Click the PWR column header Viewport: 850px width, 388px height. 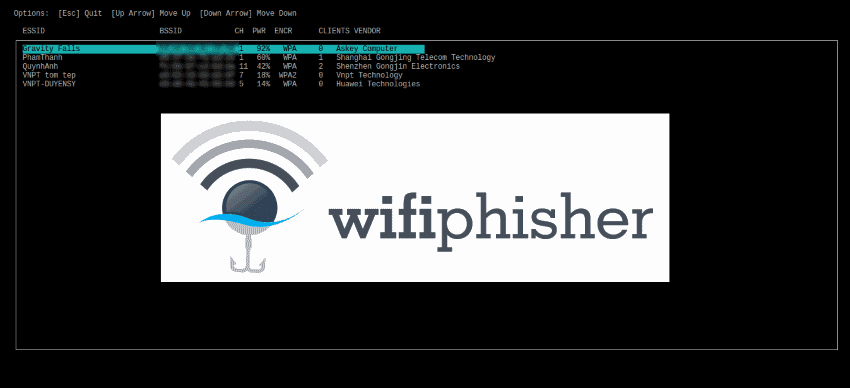click(259, 31)
